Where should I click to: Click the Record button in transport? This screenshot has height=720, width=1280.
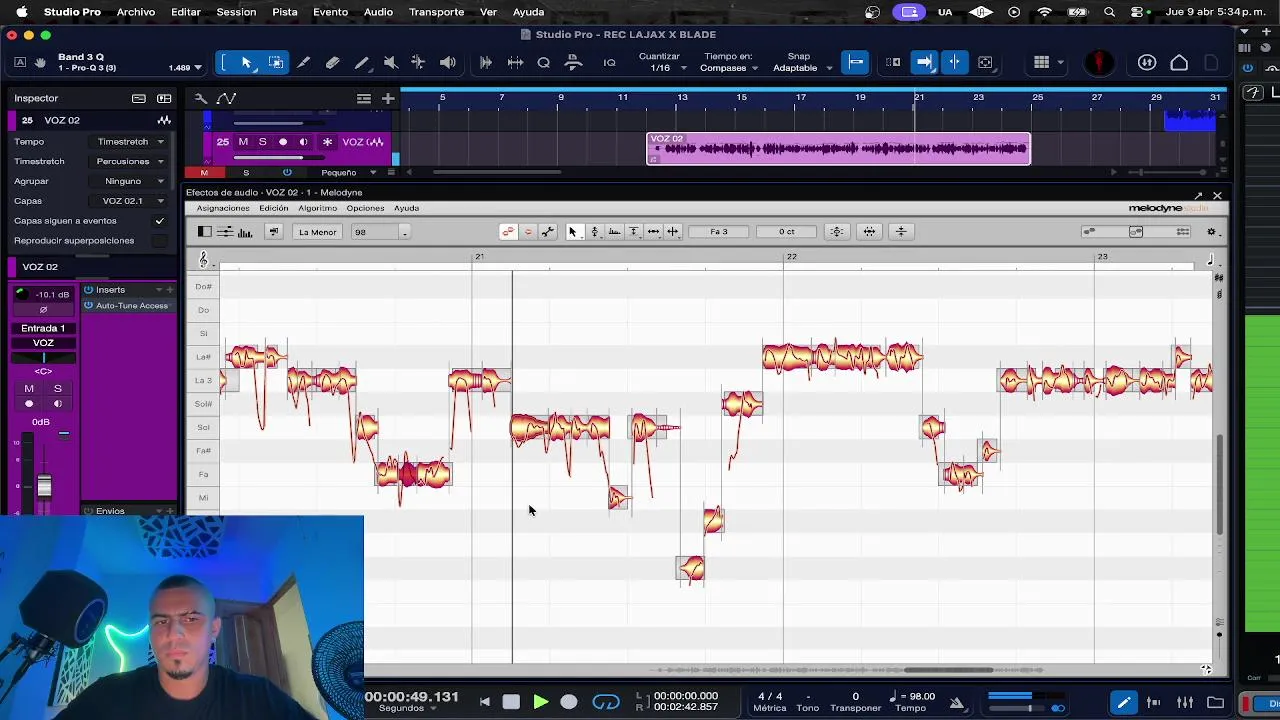point(569,702)
